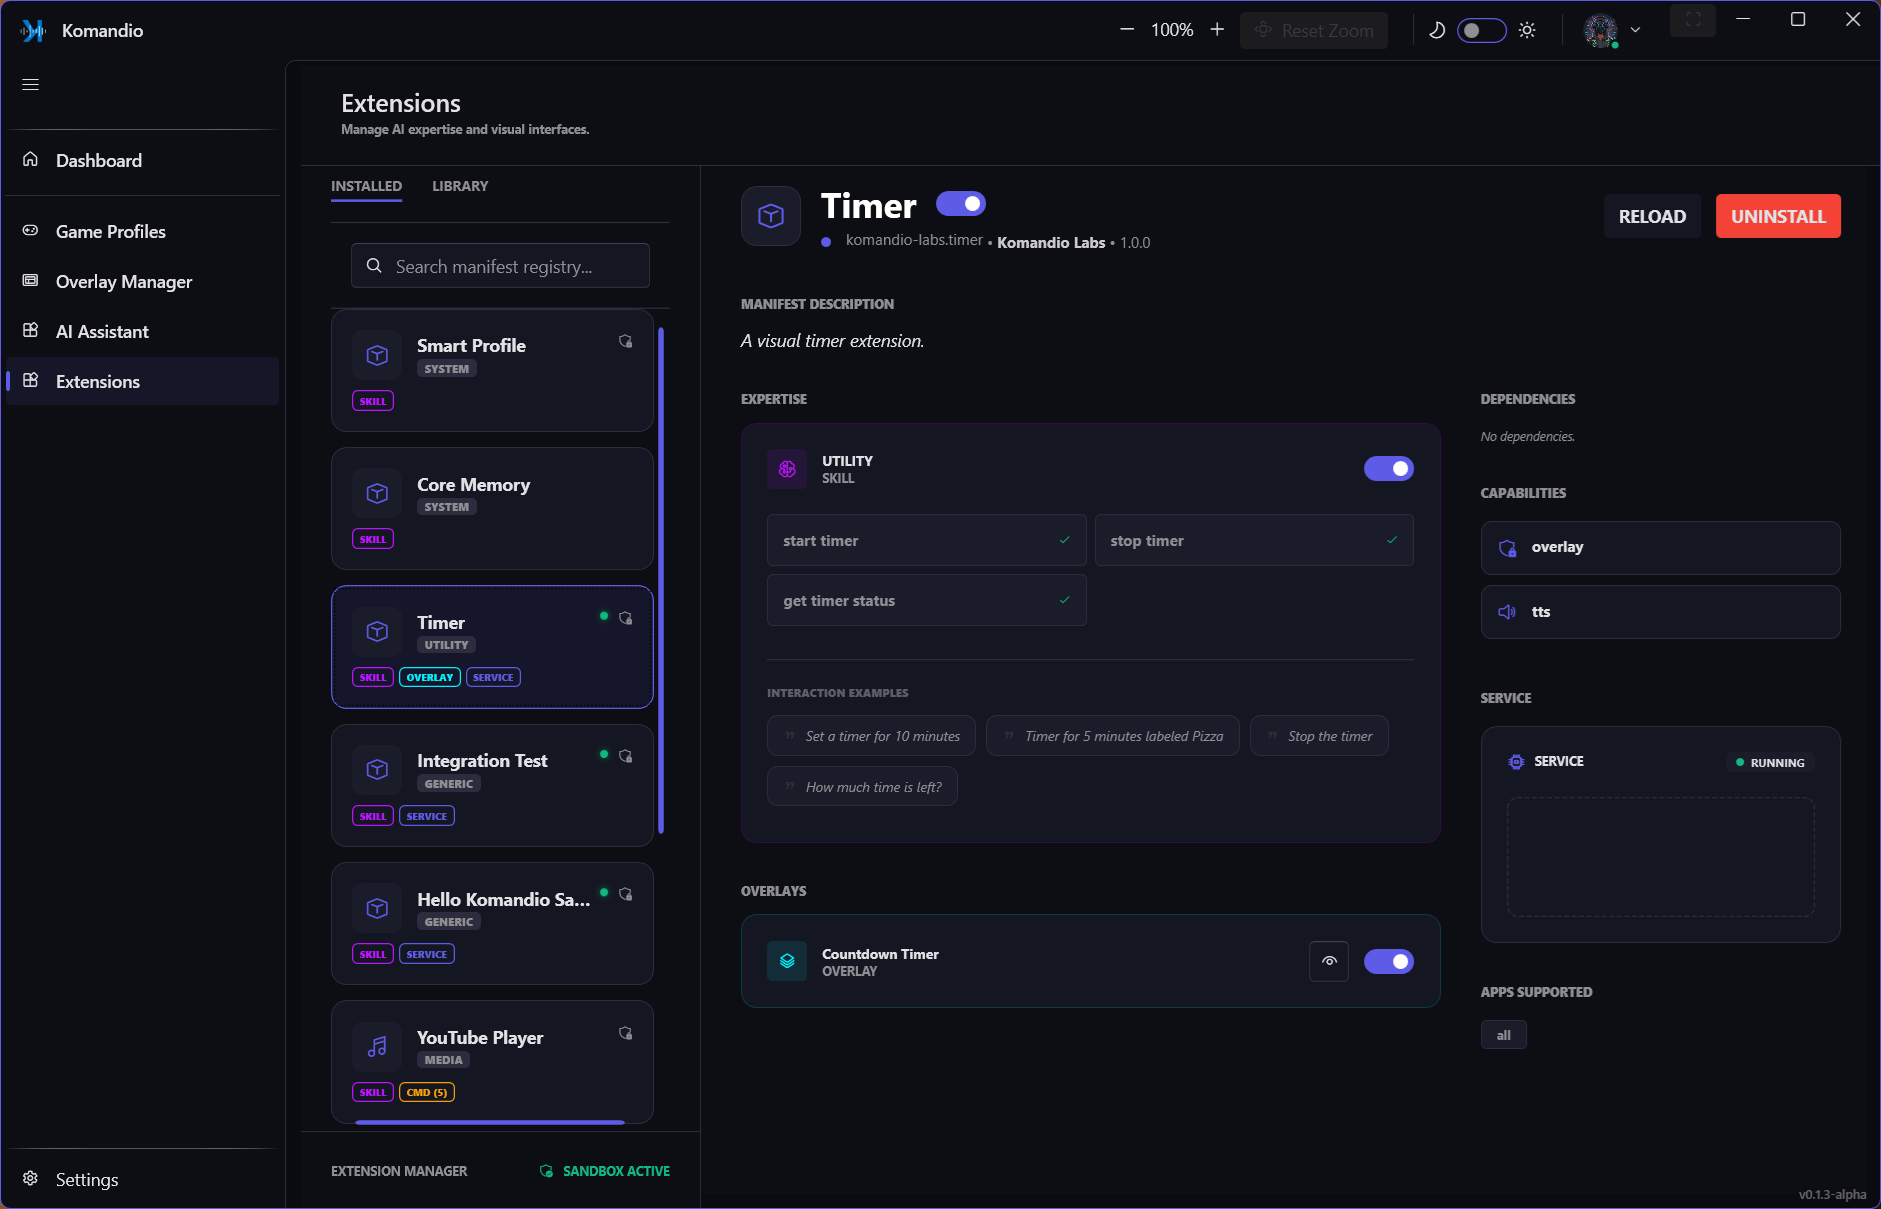The height and width of the screenshot is (1209, 1881).
Task: Open the Dashboard from the sidebar
Action: [98, 160]
